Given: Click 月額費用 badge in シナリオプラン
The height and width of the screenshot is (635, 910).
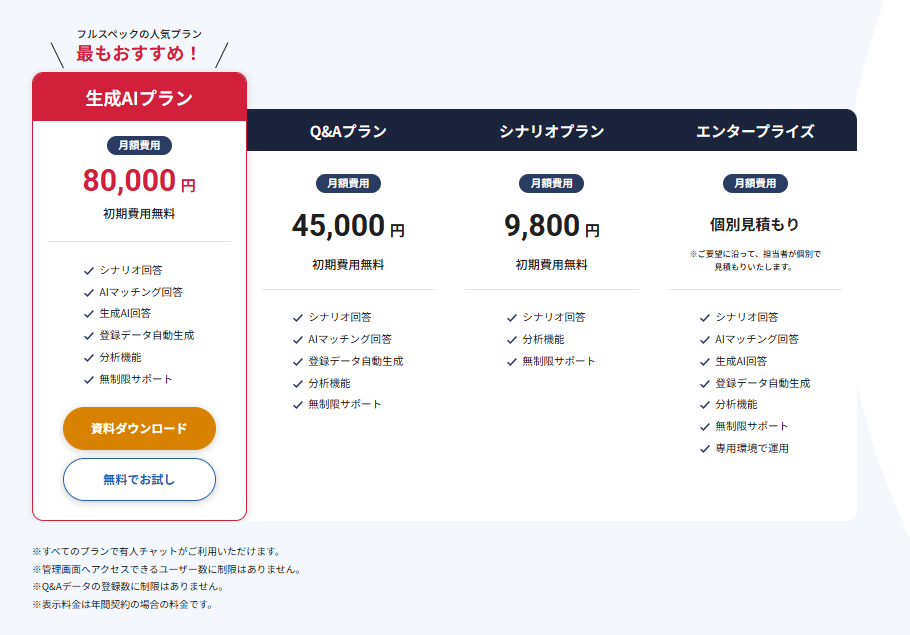Looking at the screenshot, I should pos(551,183).
